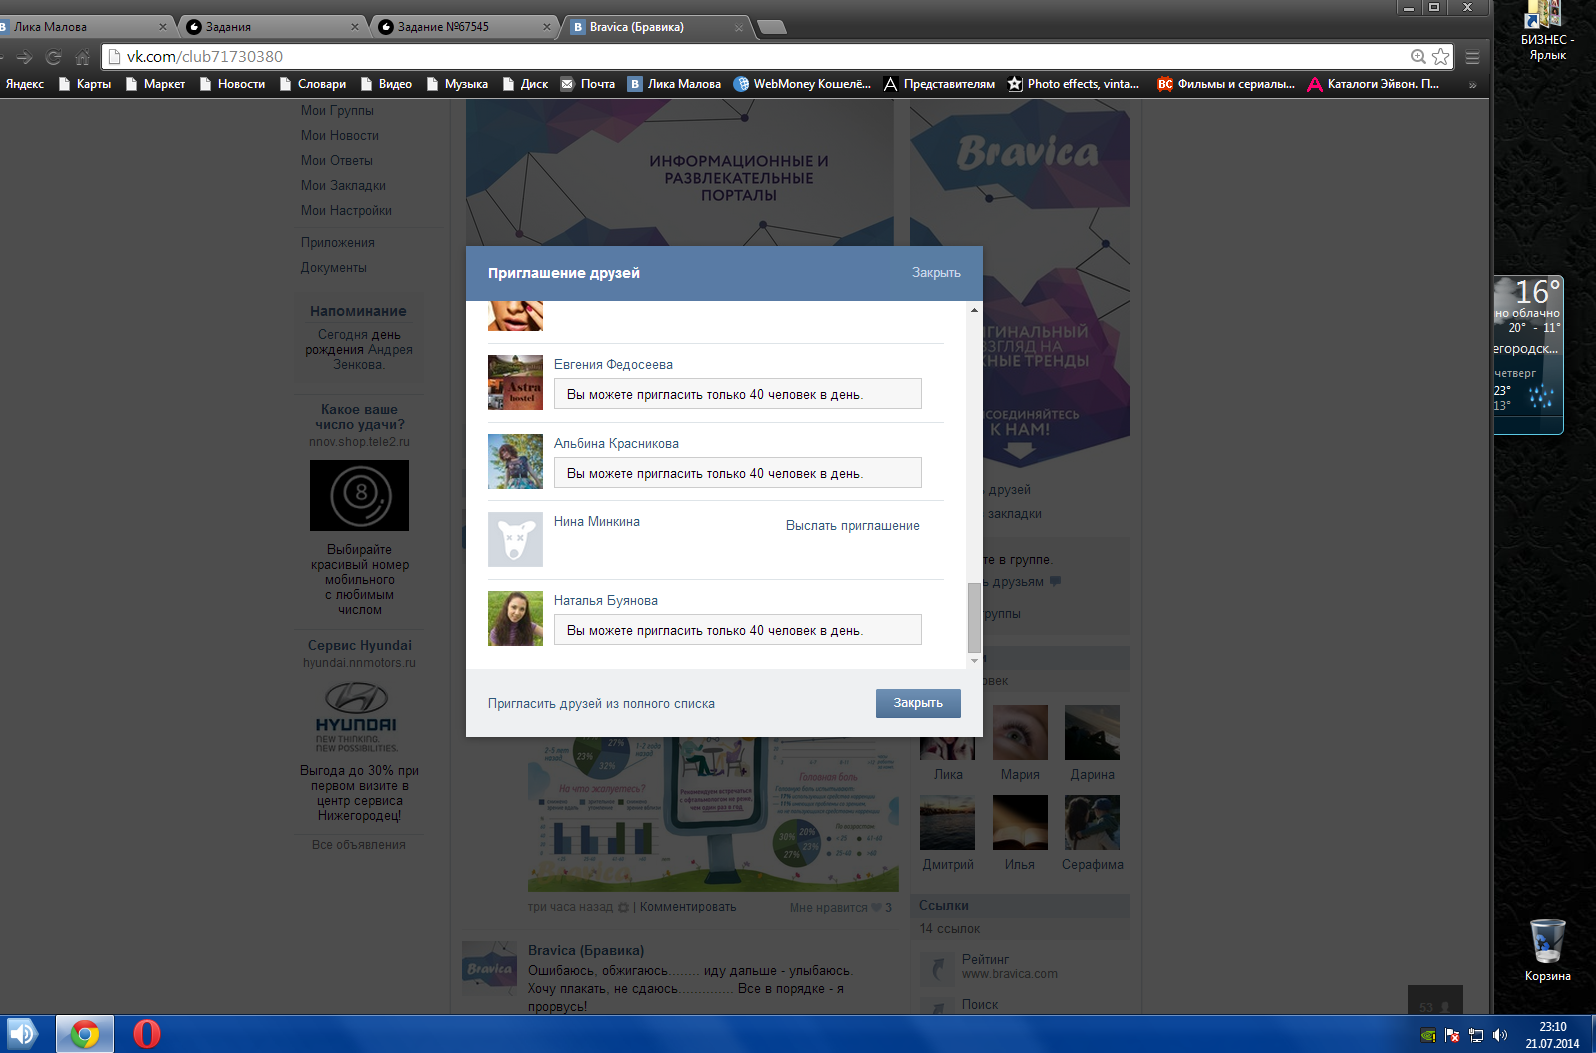The height and width of the screenshot is (1053, 1596).
Task: Open the Новости bookmark
Action: click(x=232, y=84)
